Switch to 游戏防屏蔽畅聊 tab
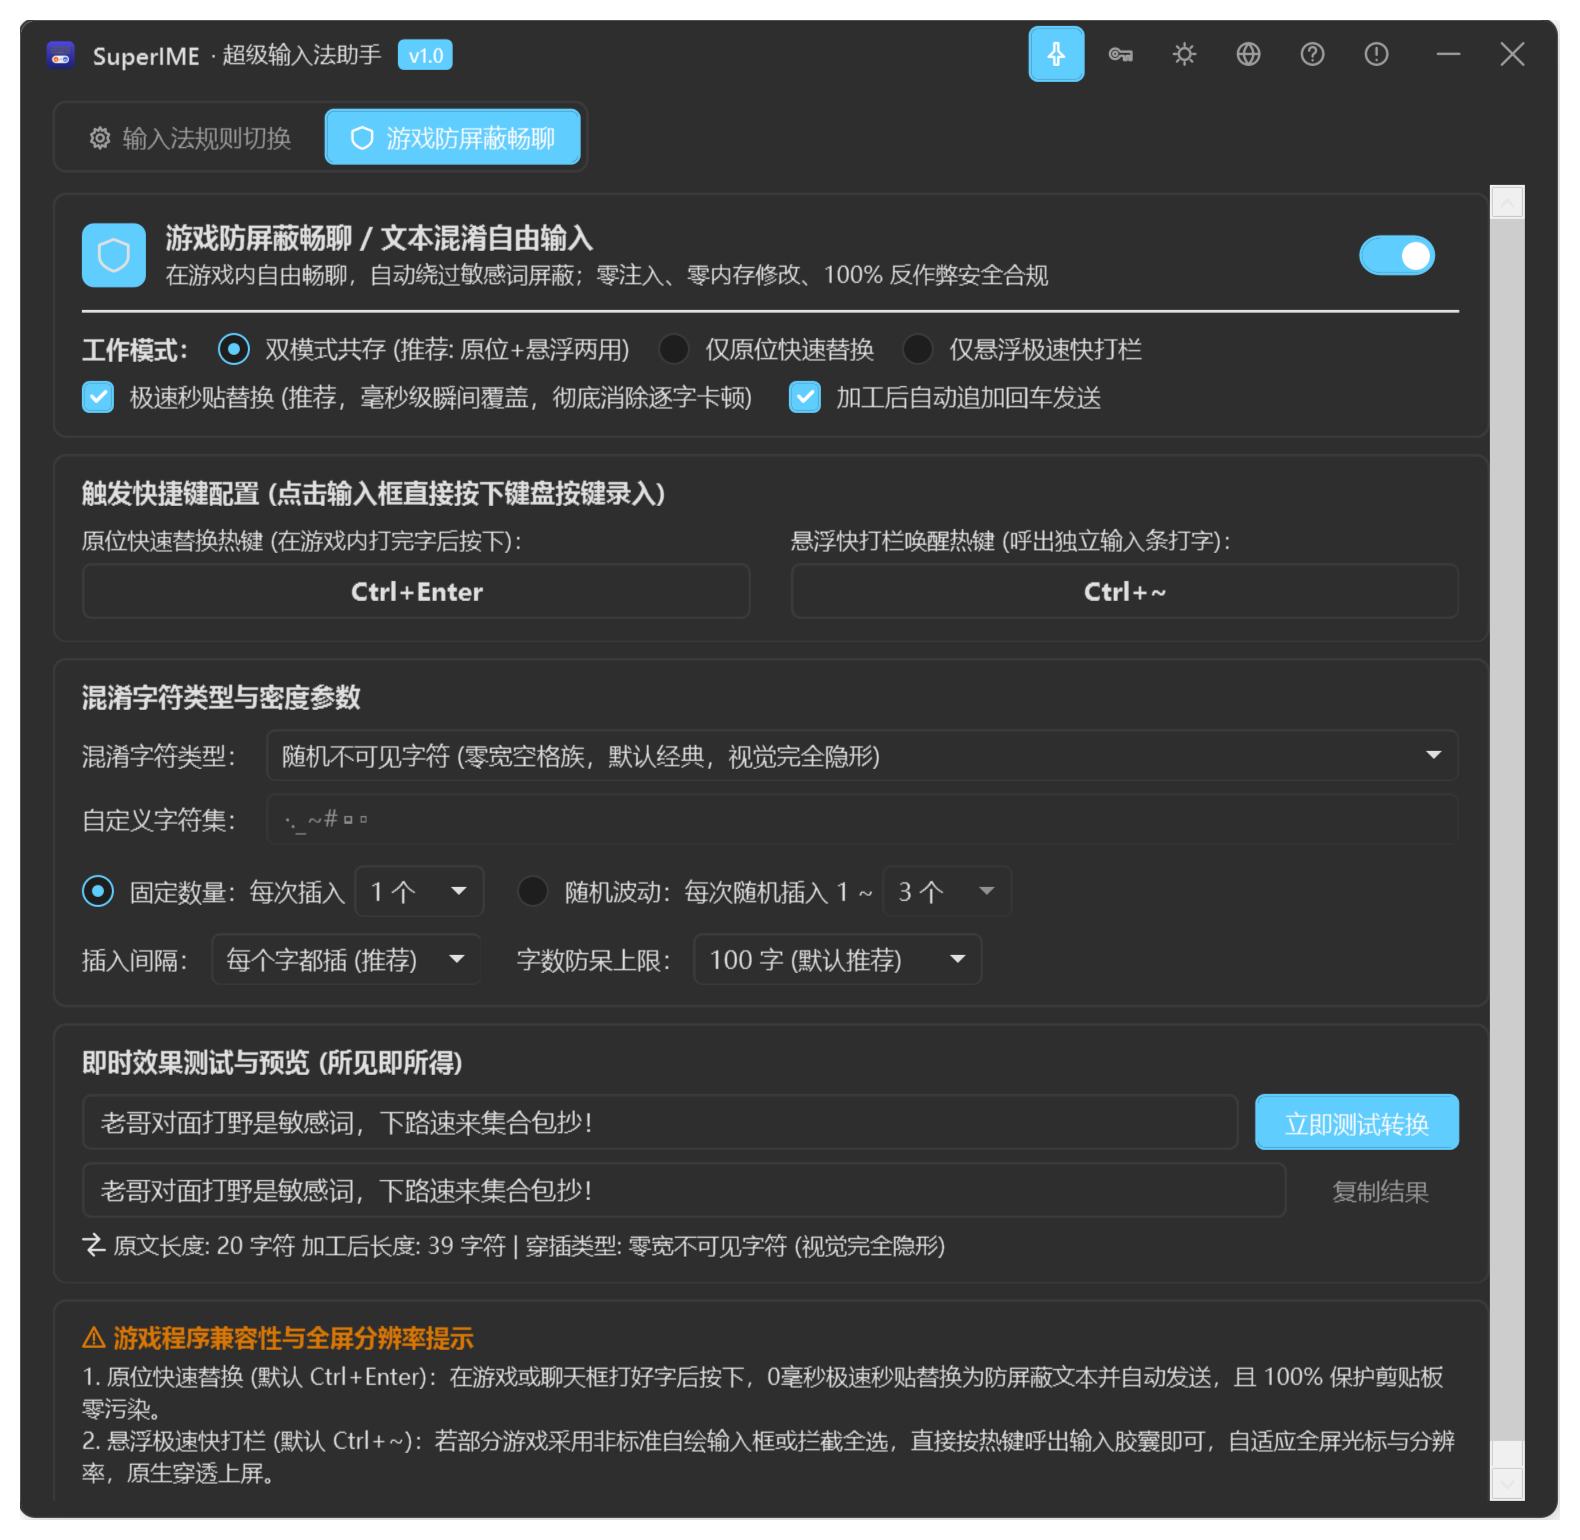 click(x=453, y=138)
